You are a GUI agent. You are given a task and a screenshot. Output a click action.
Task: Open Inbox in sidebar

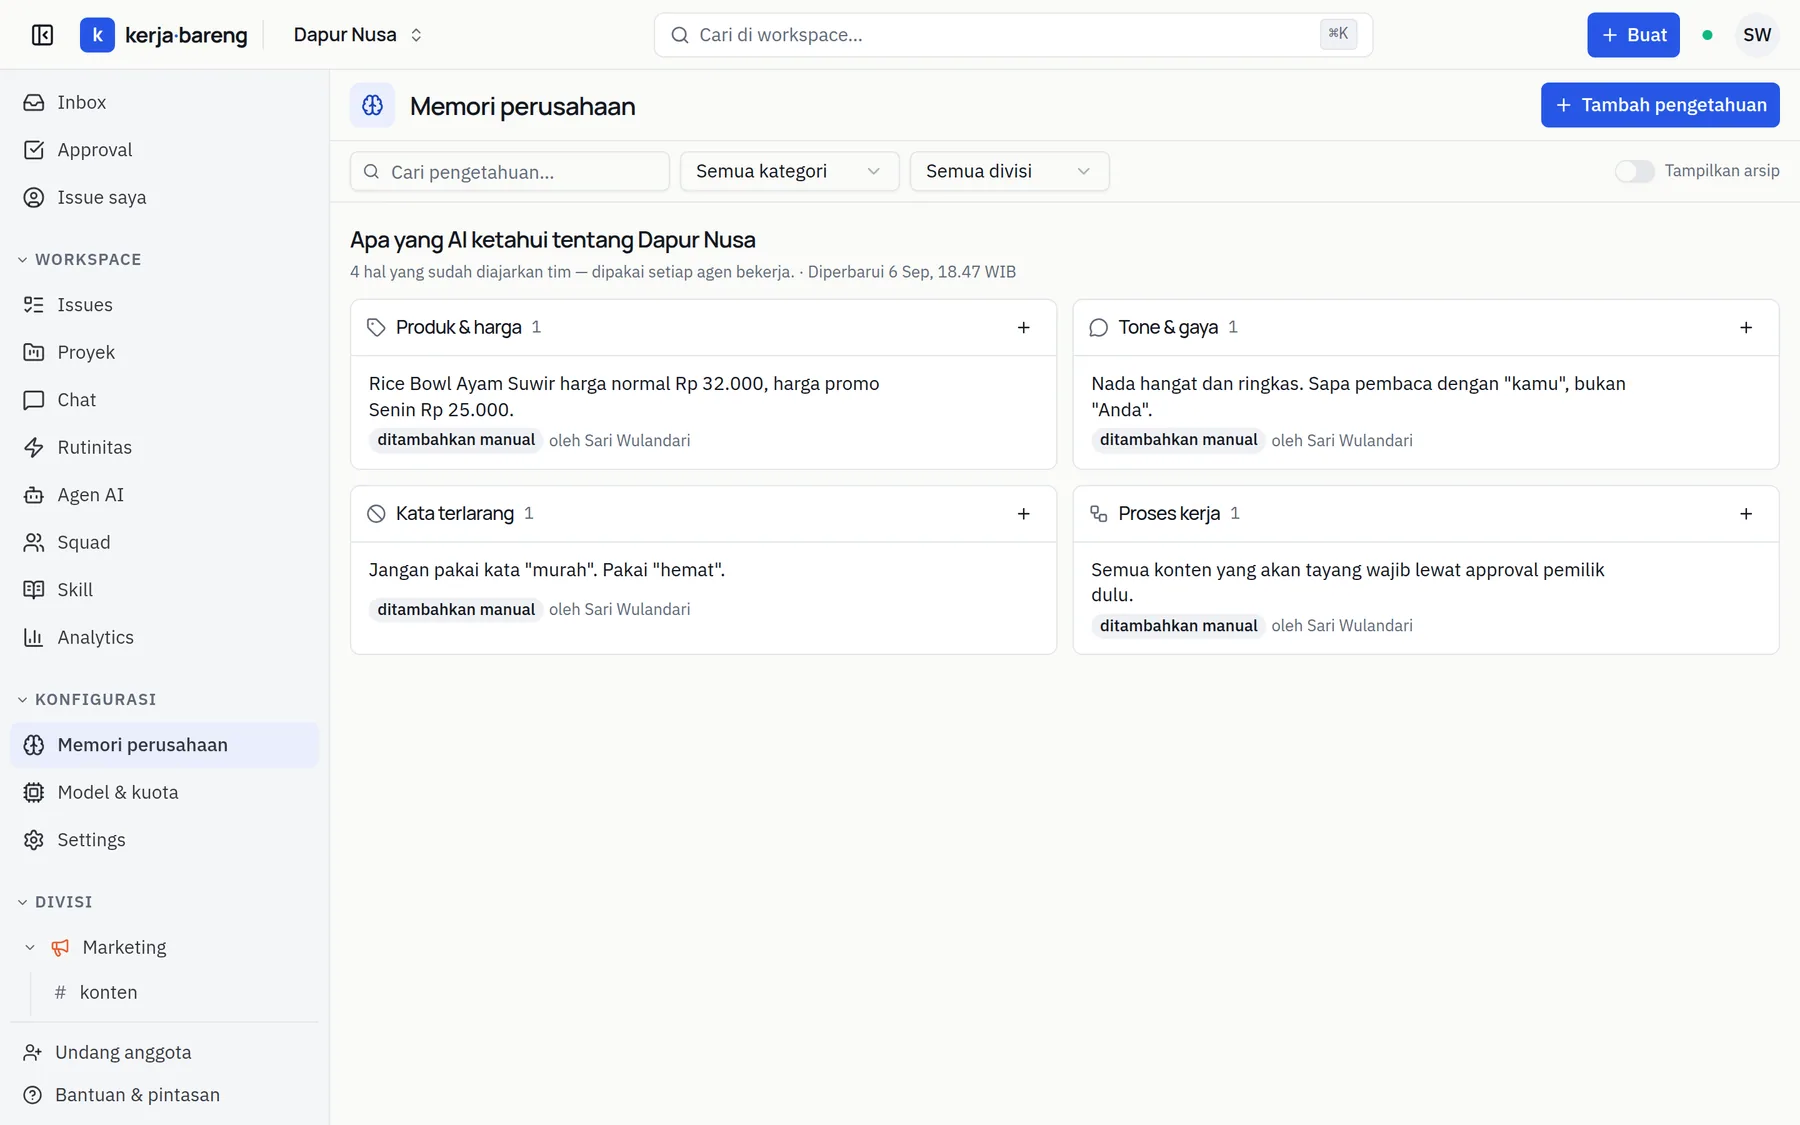[x=164, y=102]
